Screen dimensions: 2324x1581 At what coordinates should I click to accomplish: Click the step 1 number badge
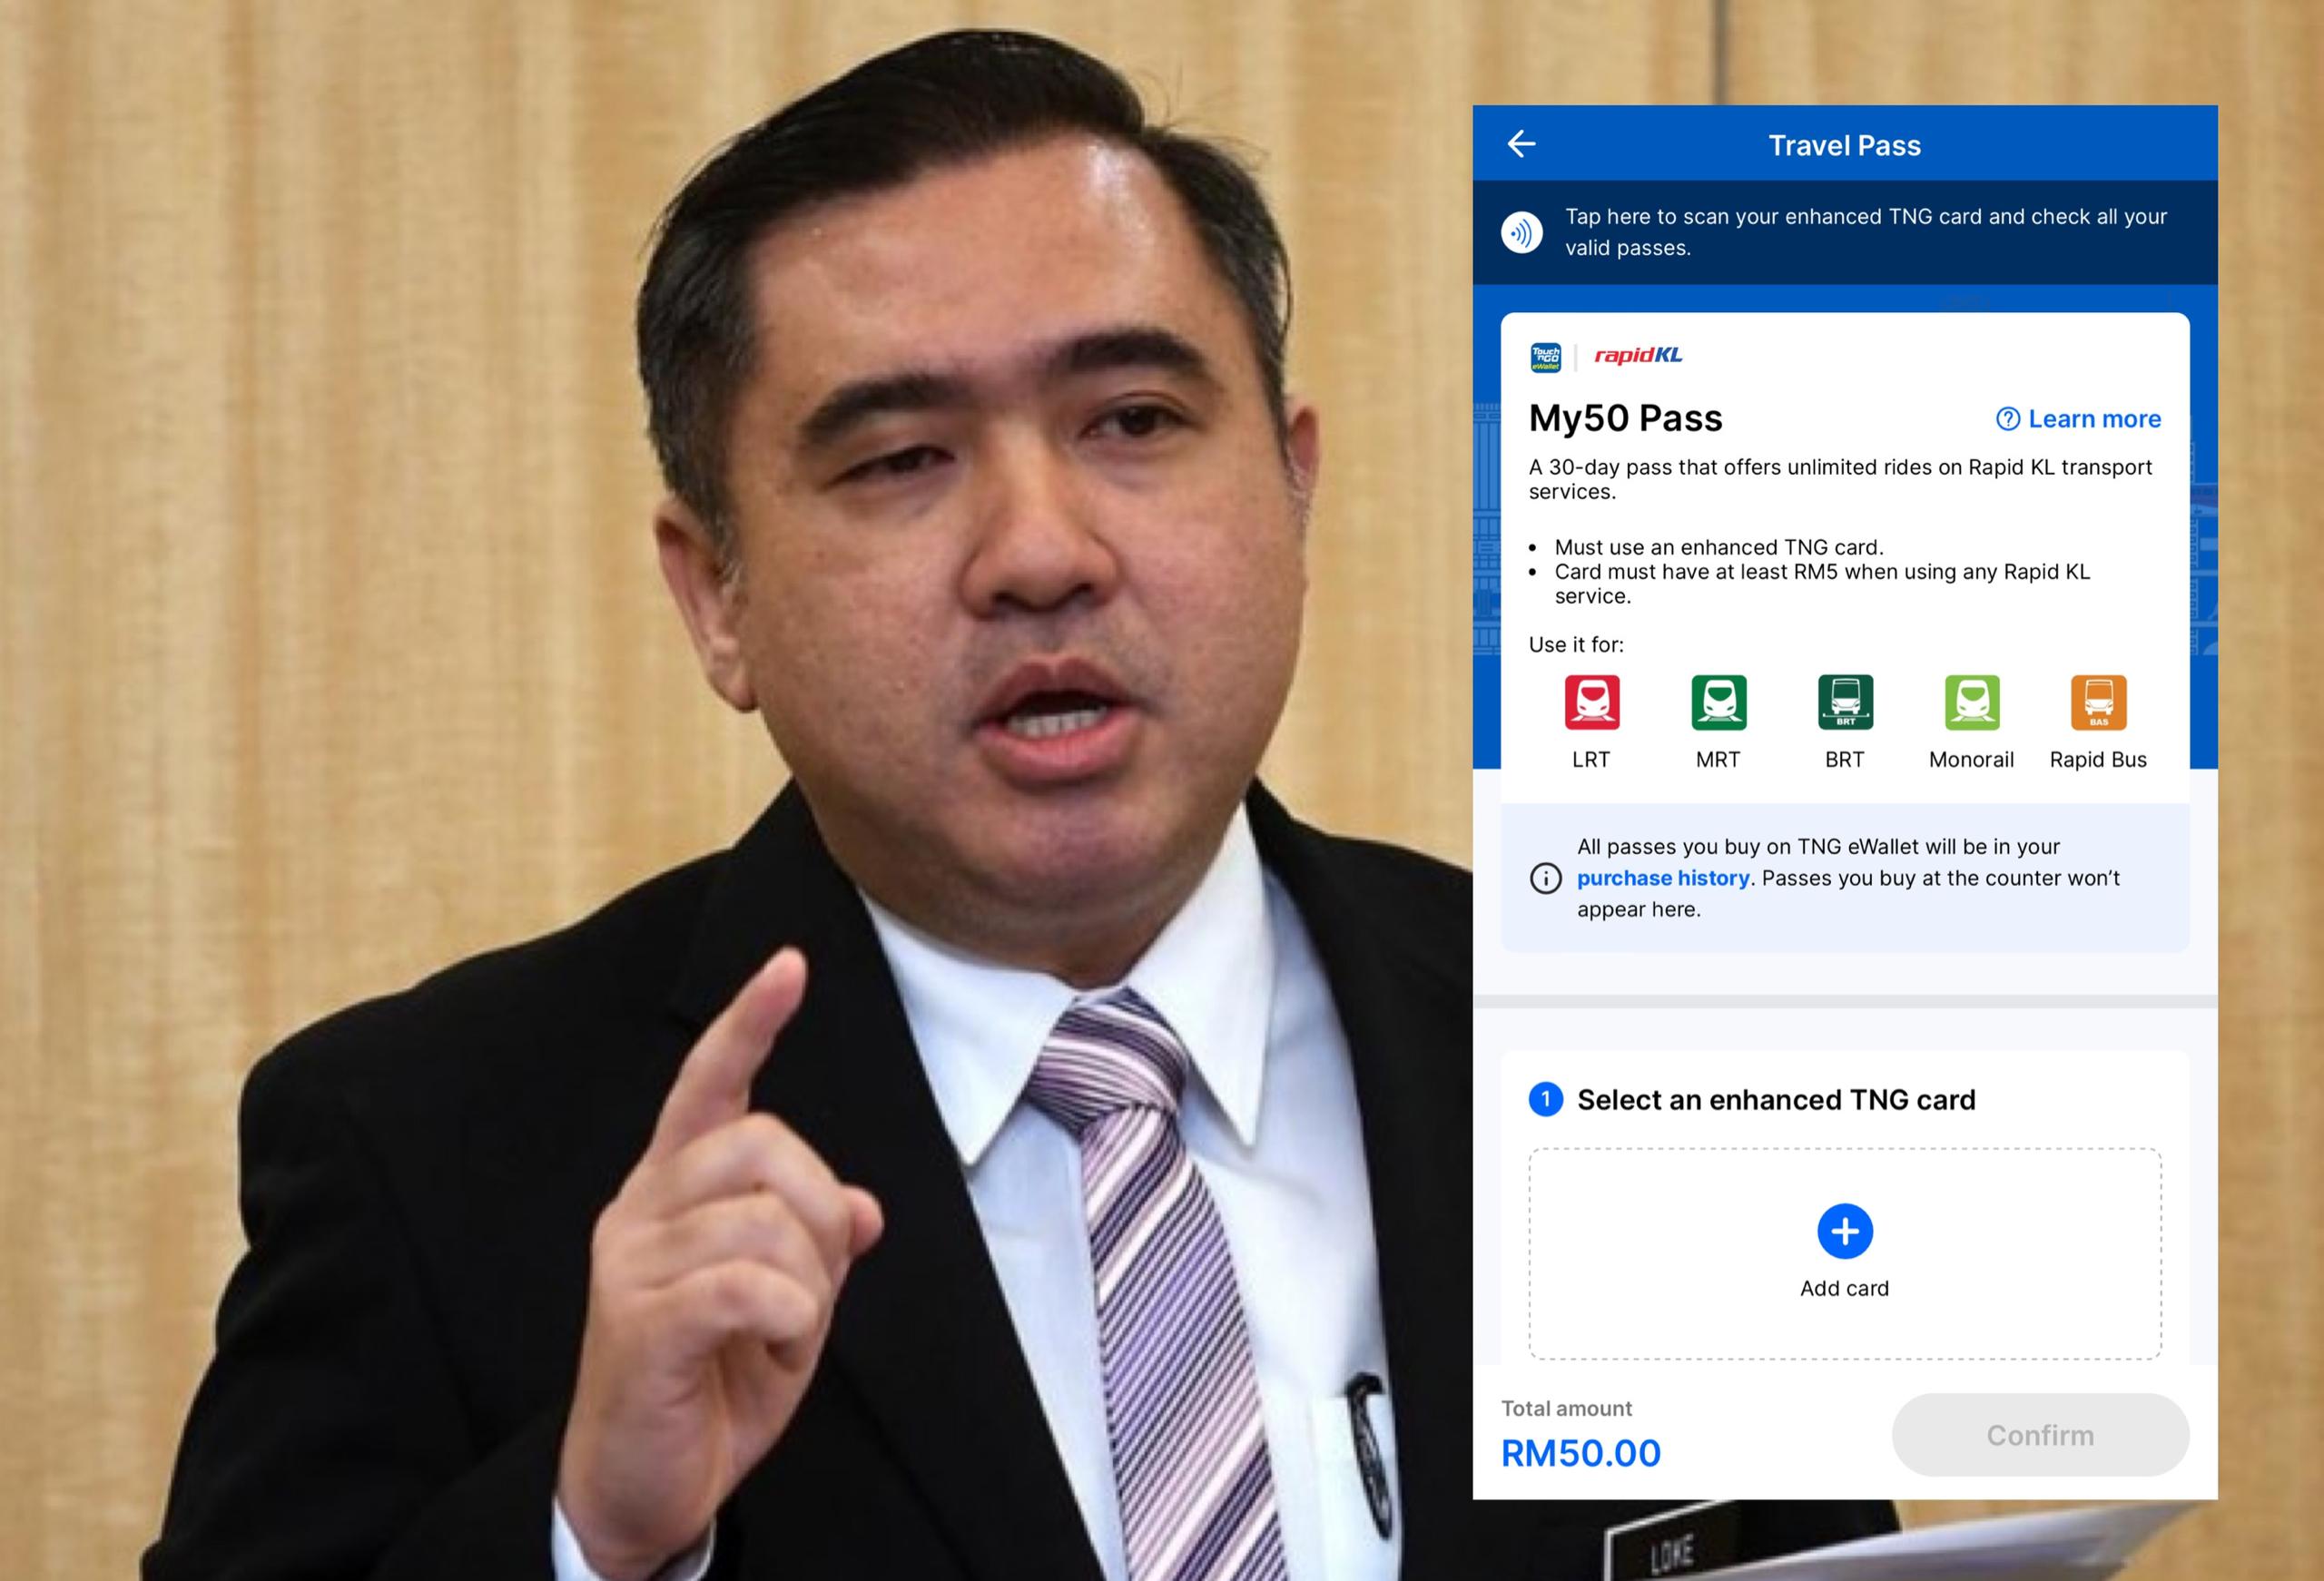point(1545,1099)
